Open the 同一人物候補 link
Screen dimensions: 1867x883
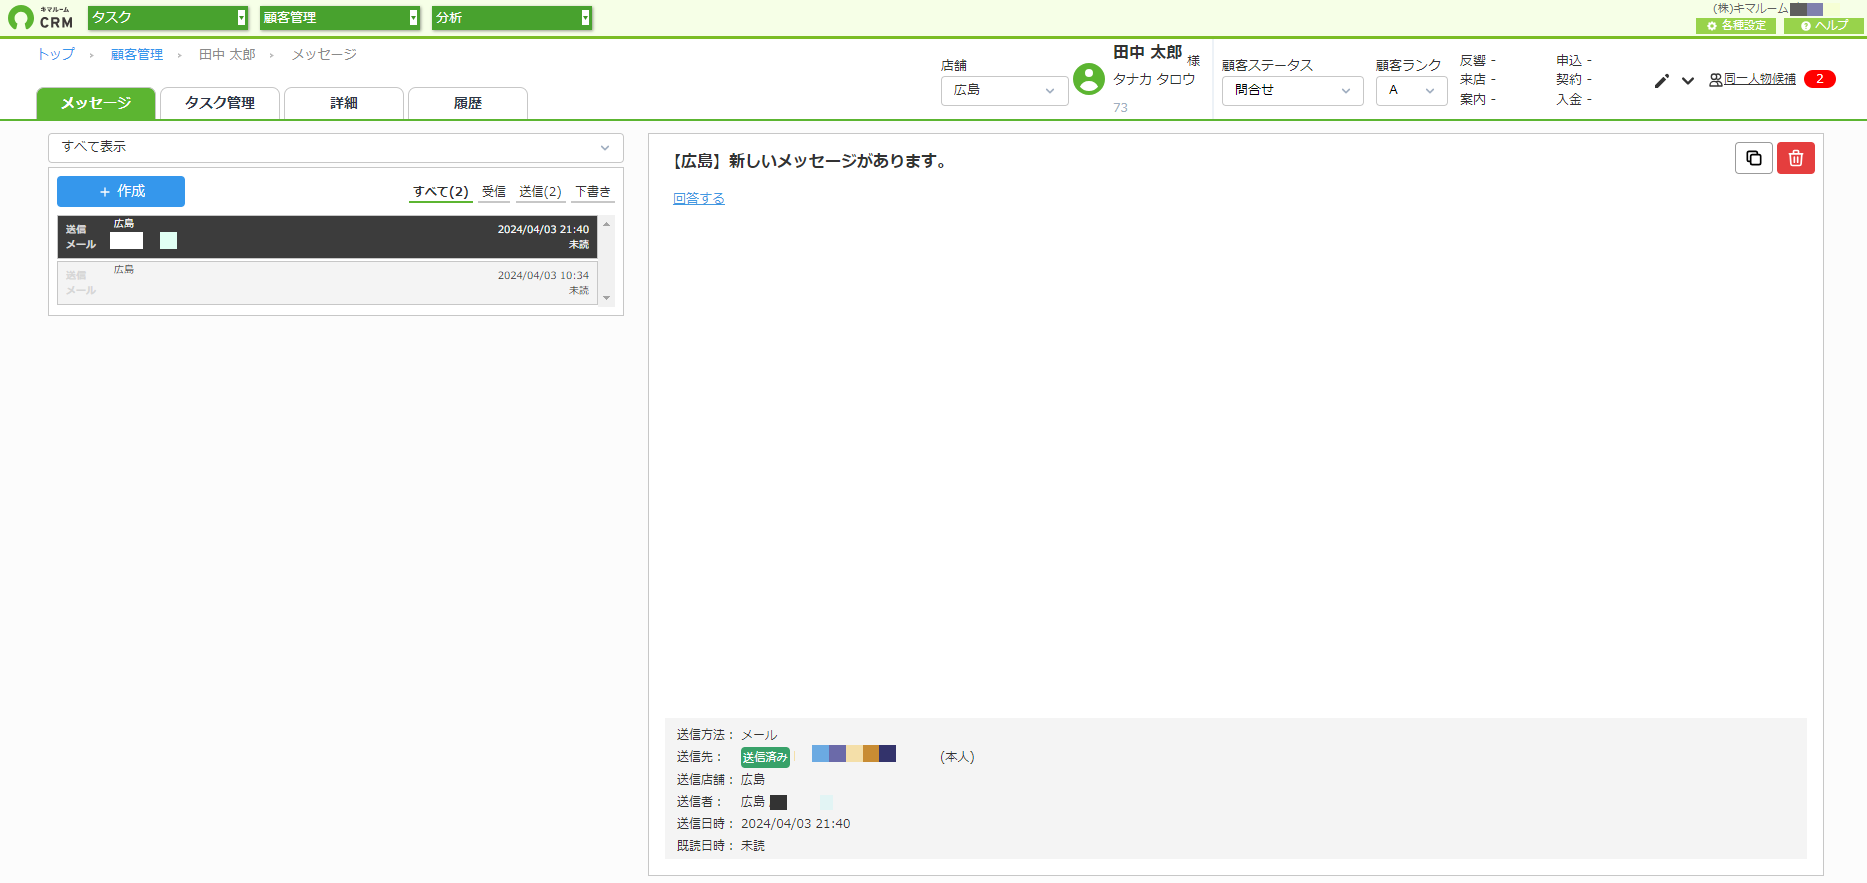click(1753, 79)
